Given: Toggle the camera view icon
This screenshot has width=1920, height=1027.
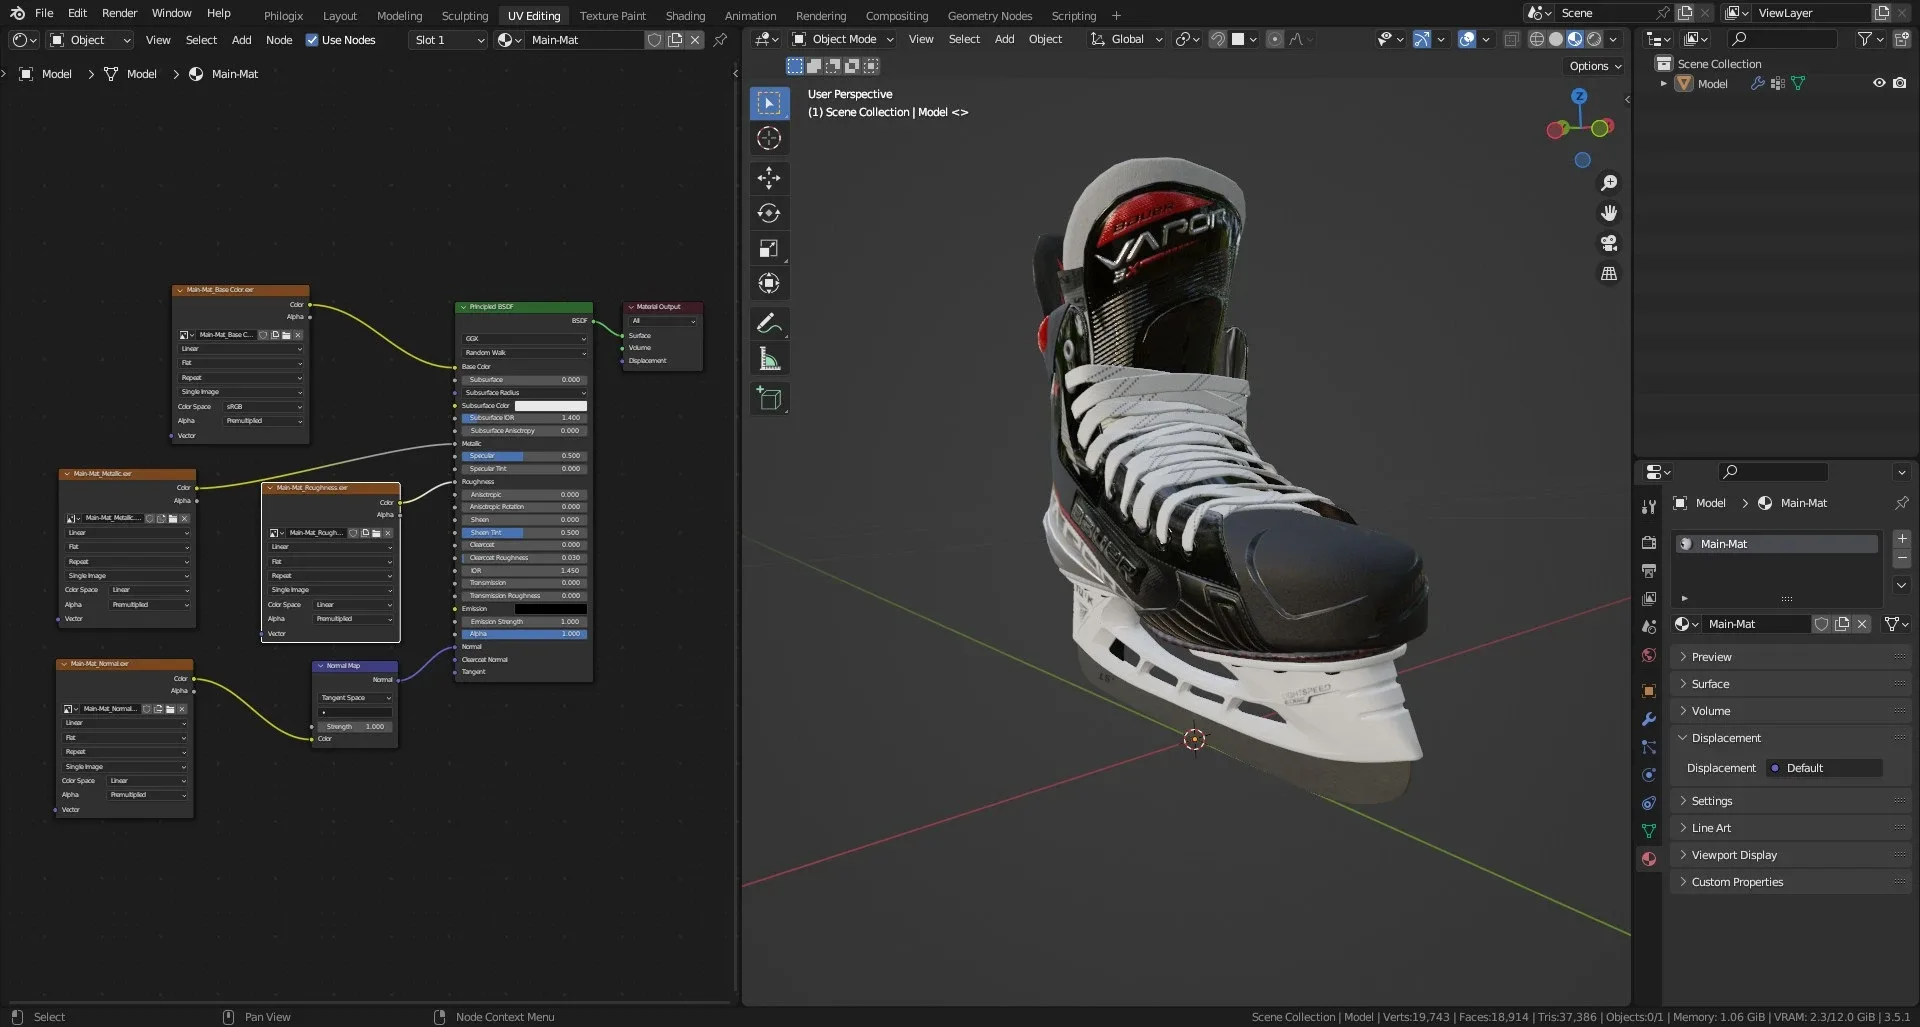Looking at the screenshot, I should (1609, 243).
